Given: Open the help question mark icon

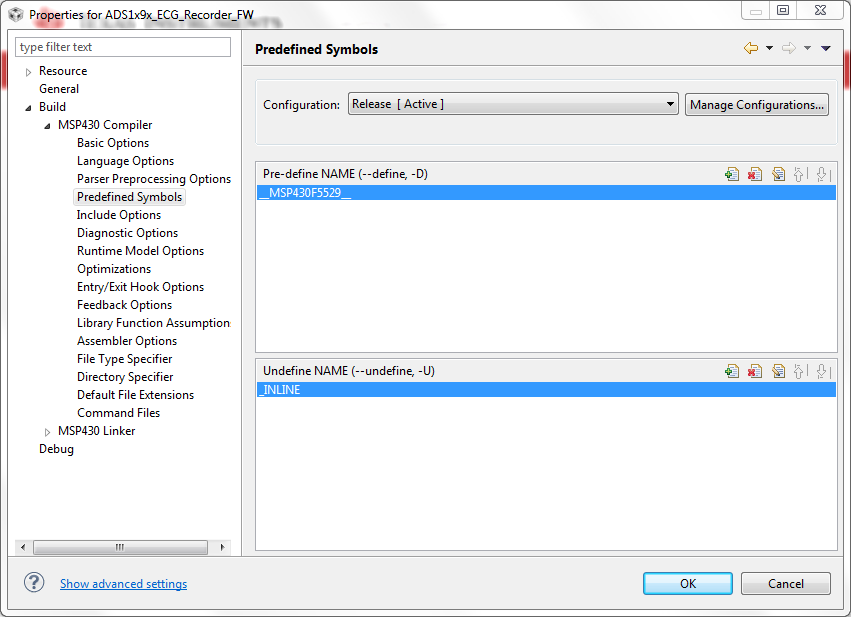Looking at the screenshot, I should (x=34, y=583).
